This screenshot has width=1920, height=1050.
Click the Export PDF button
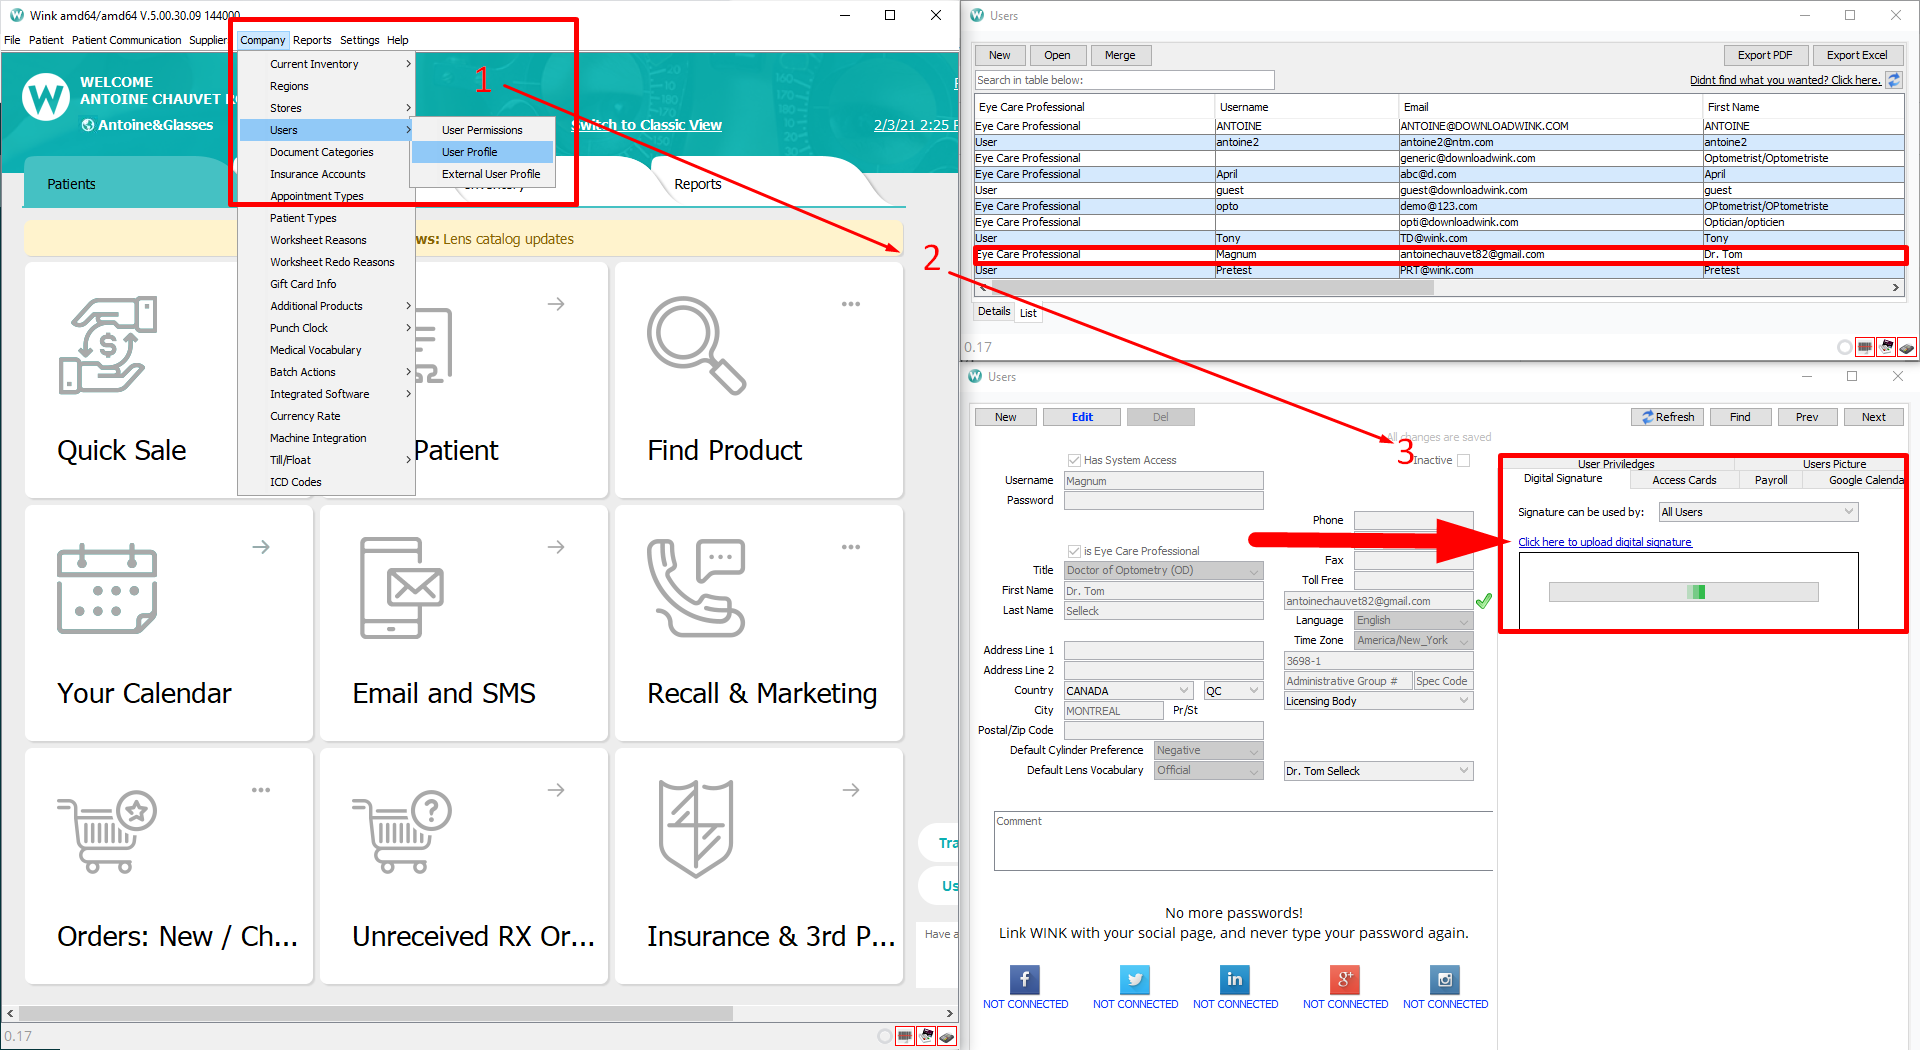click(1765, 55)
